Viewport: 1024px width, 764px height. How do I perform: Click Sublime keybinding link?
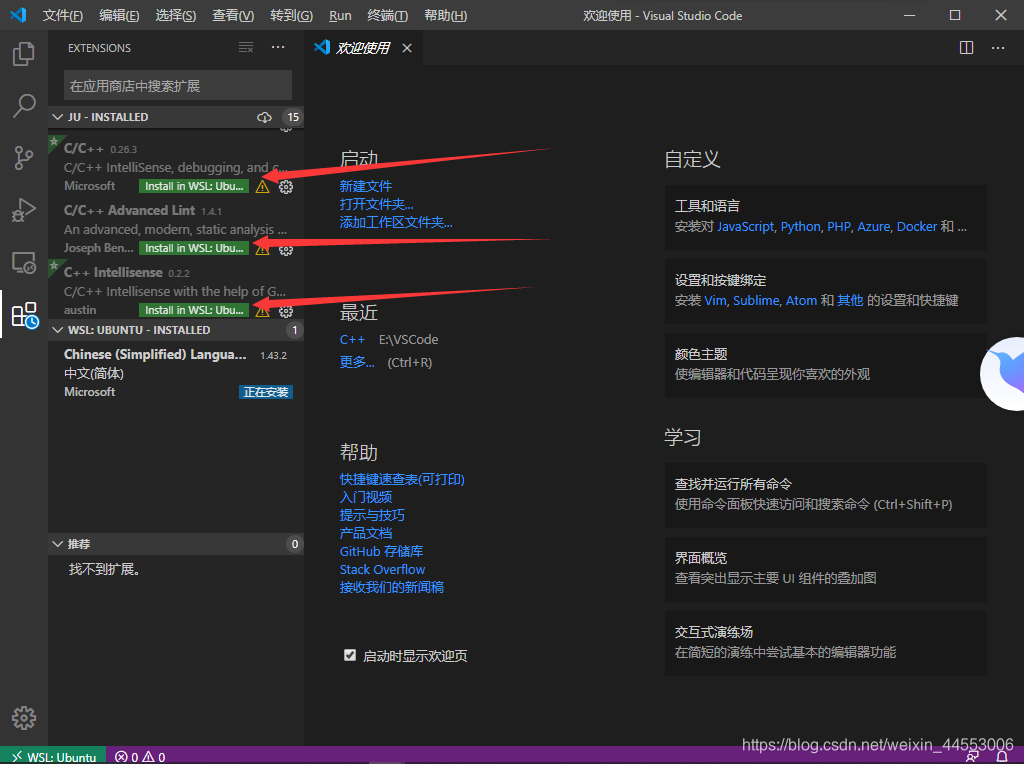pos(756,300)
